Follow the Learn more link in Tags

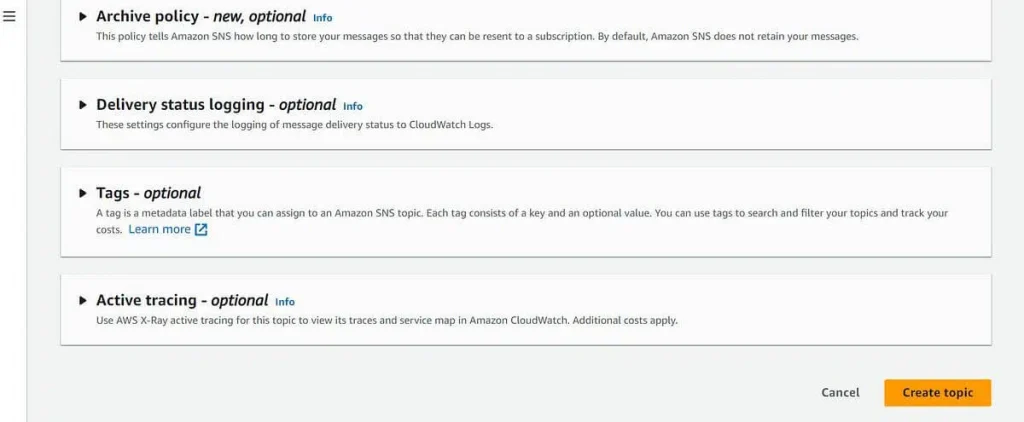(159, 229)
